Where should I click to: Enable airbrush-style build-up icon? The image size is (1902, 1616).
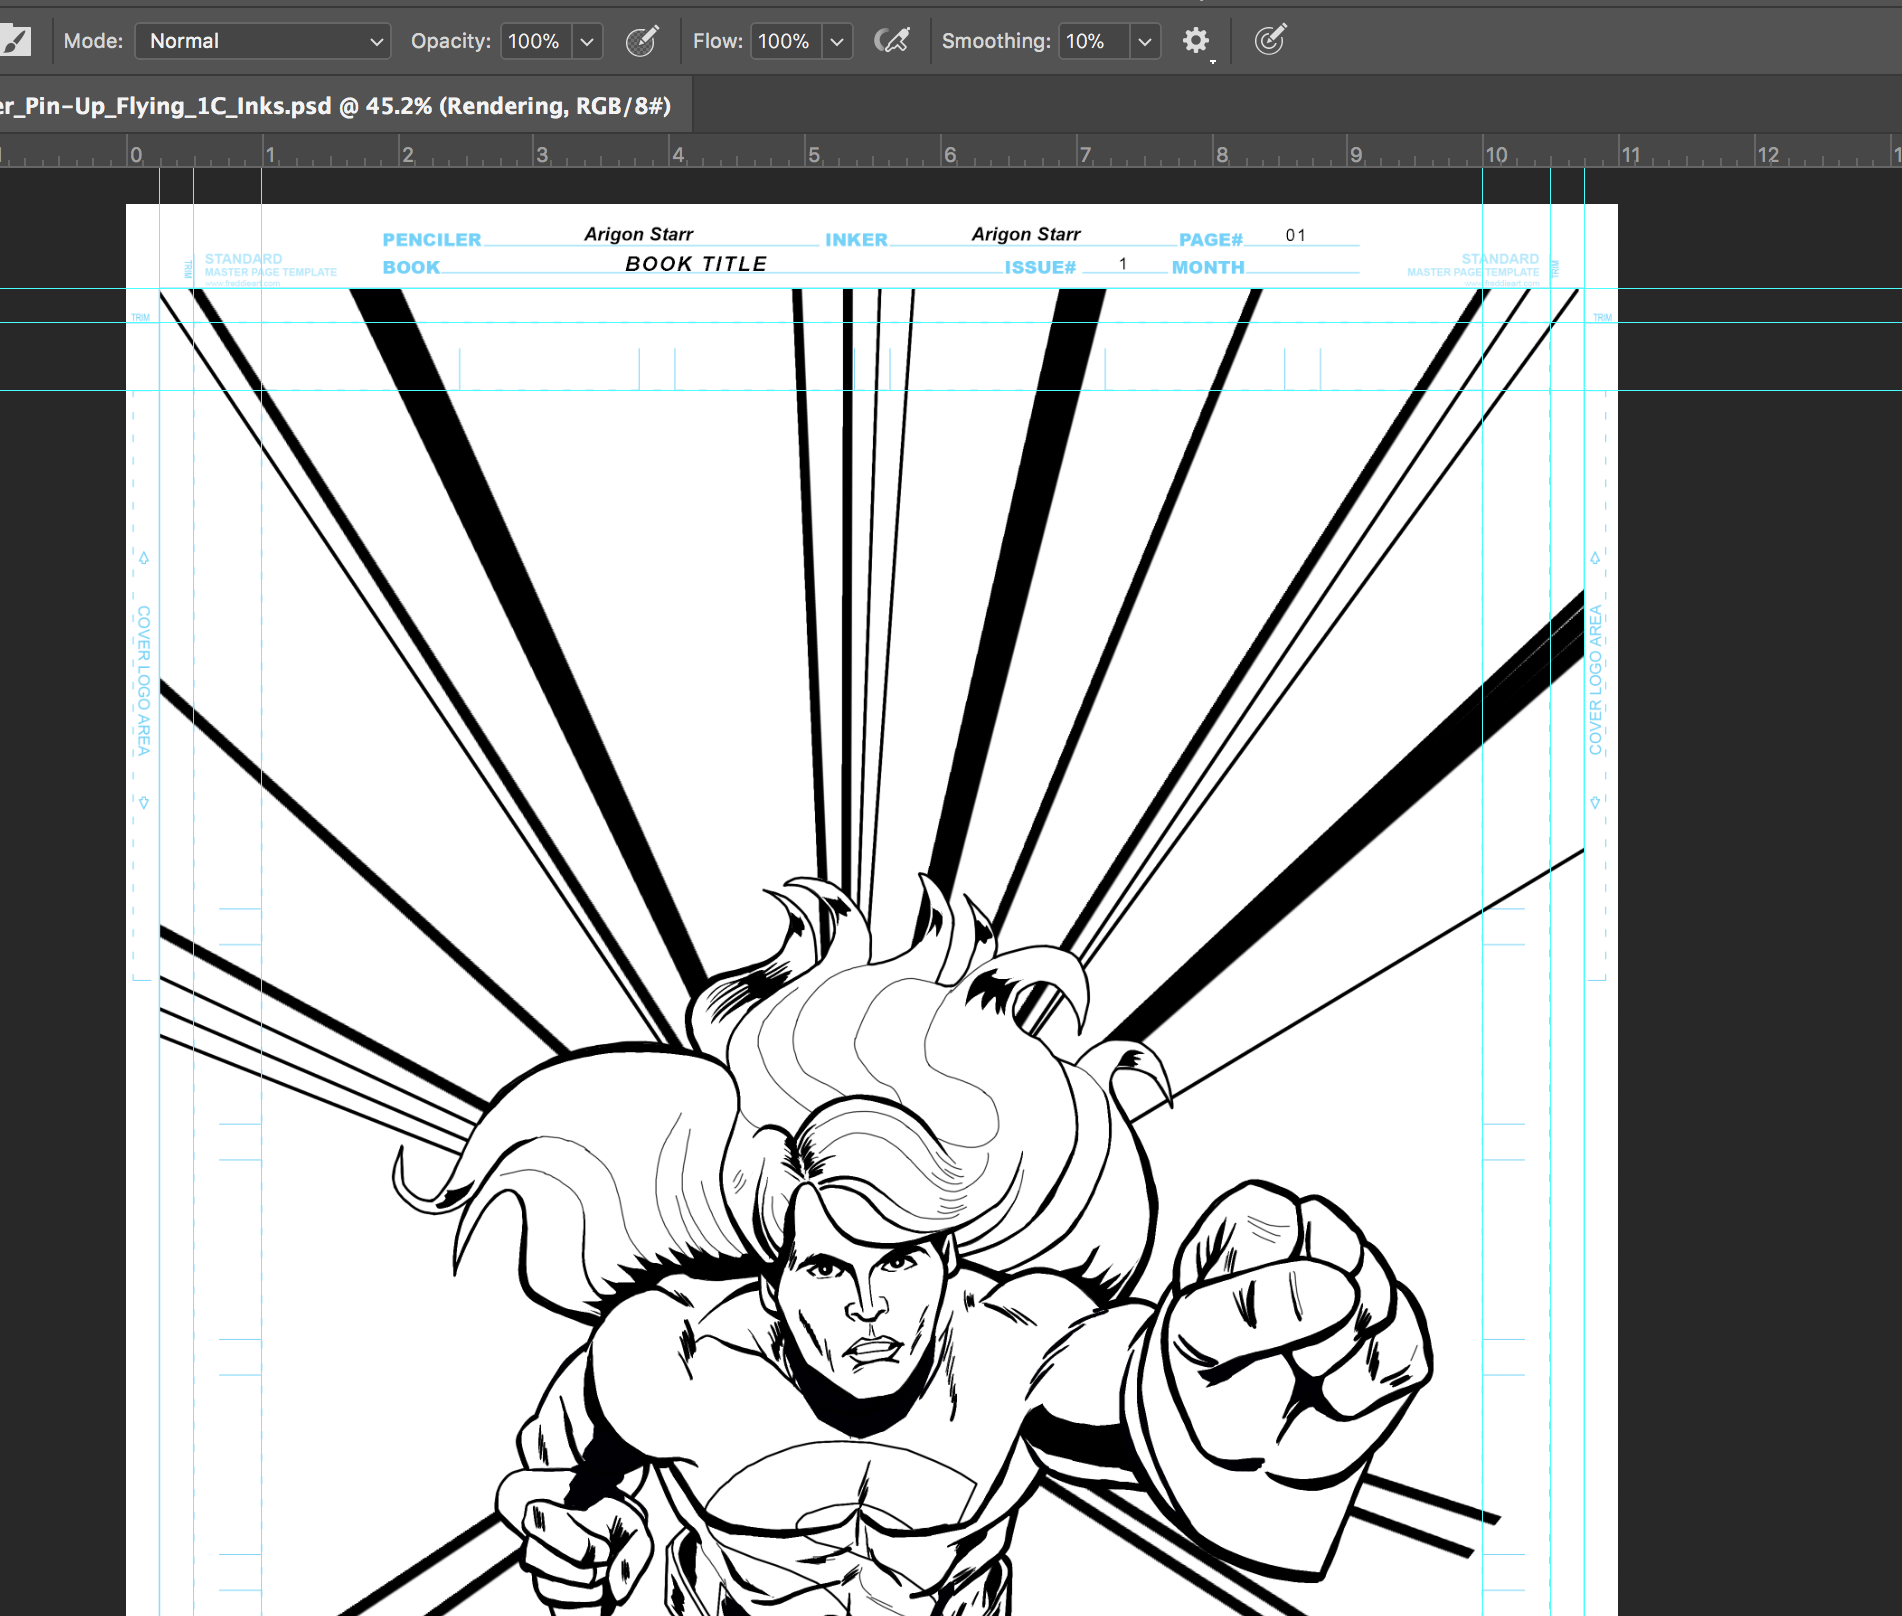pyautogui.click(x=892, y=41)
